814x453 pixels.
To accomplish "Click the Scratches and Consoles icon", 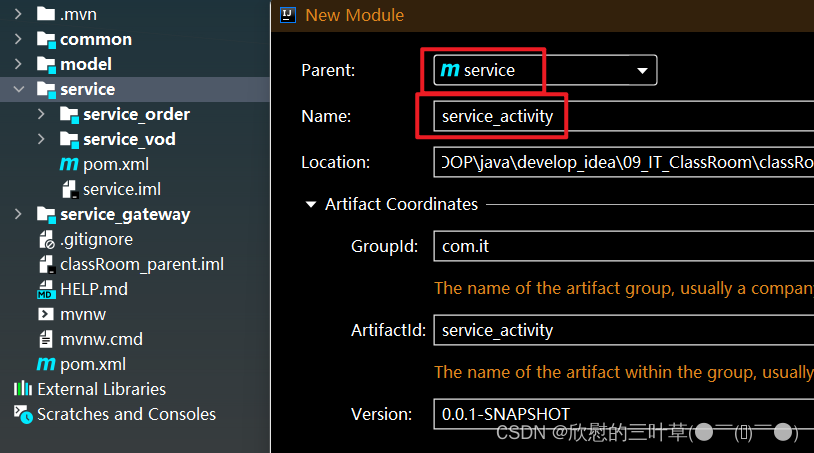I will 23,414.
